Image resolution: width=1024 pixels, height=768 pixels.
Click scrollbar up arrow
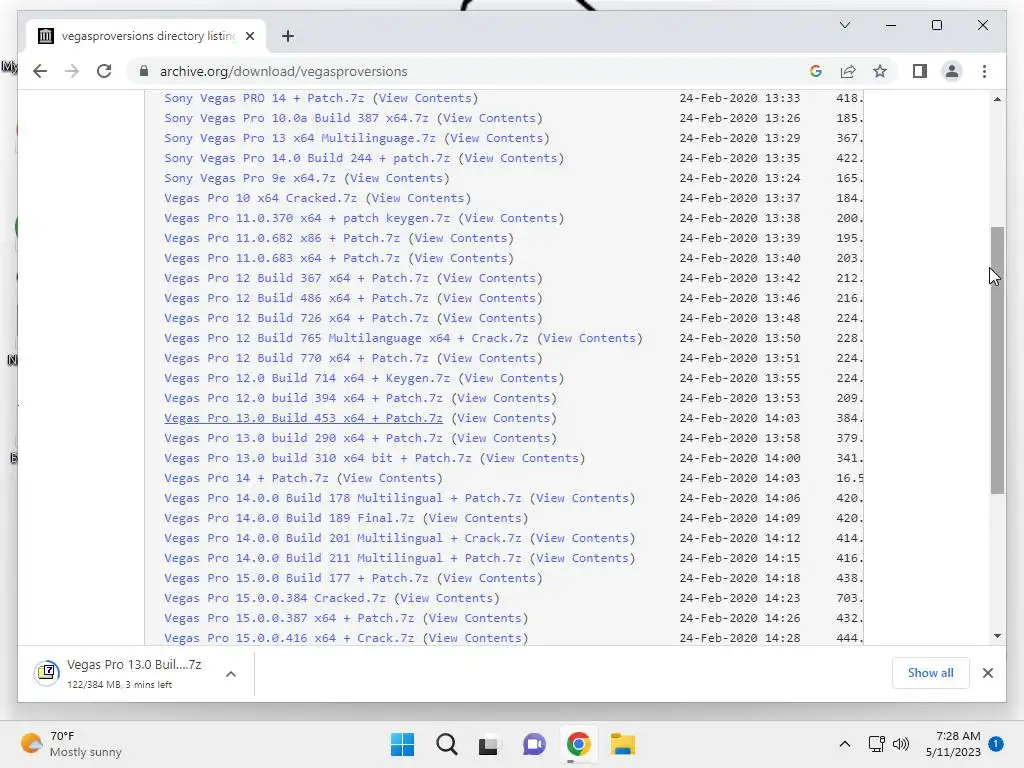coord(997,99)
